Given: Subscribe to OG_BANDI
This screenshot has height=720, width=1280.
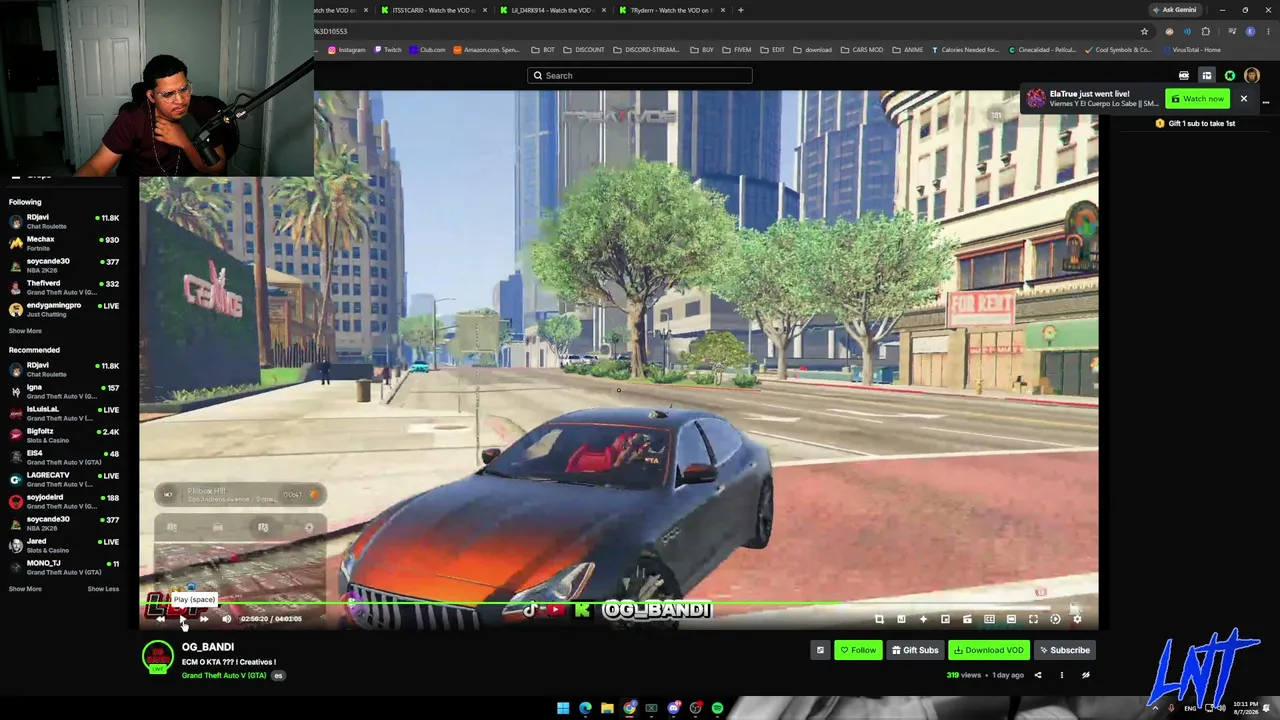Looking at the screenshot, I should (x=1064, y=650).
